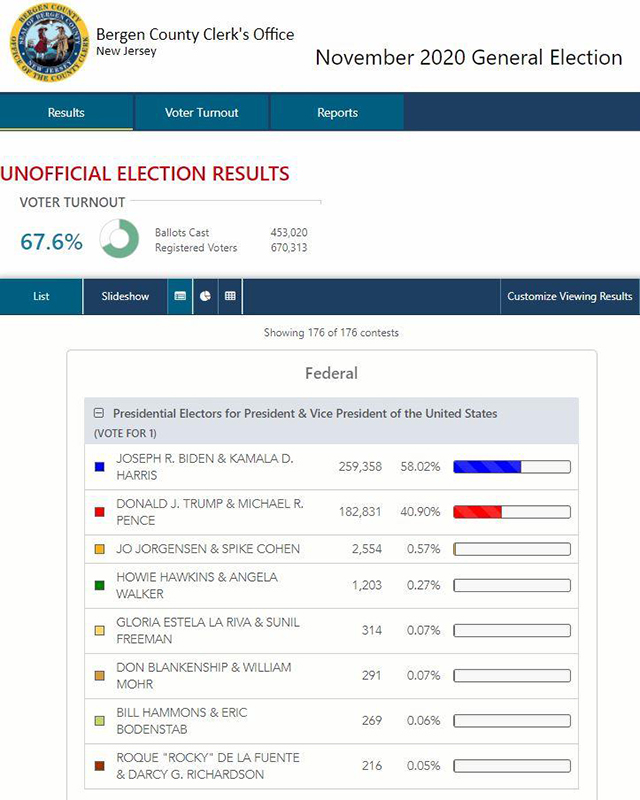
Task: Open the Reports tab
Action: point(337,113)
